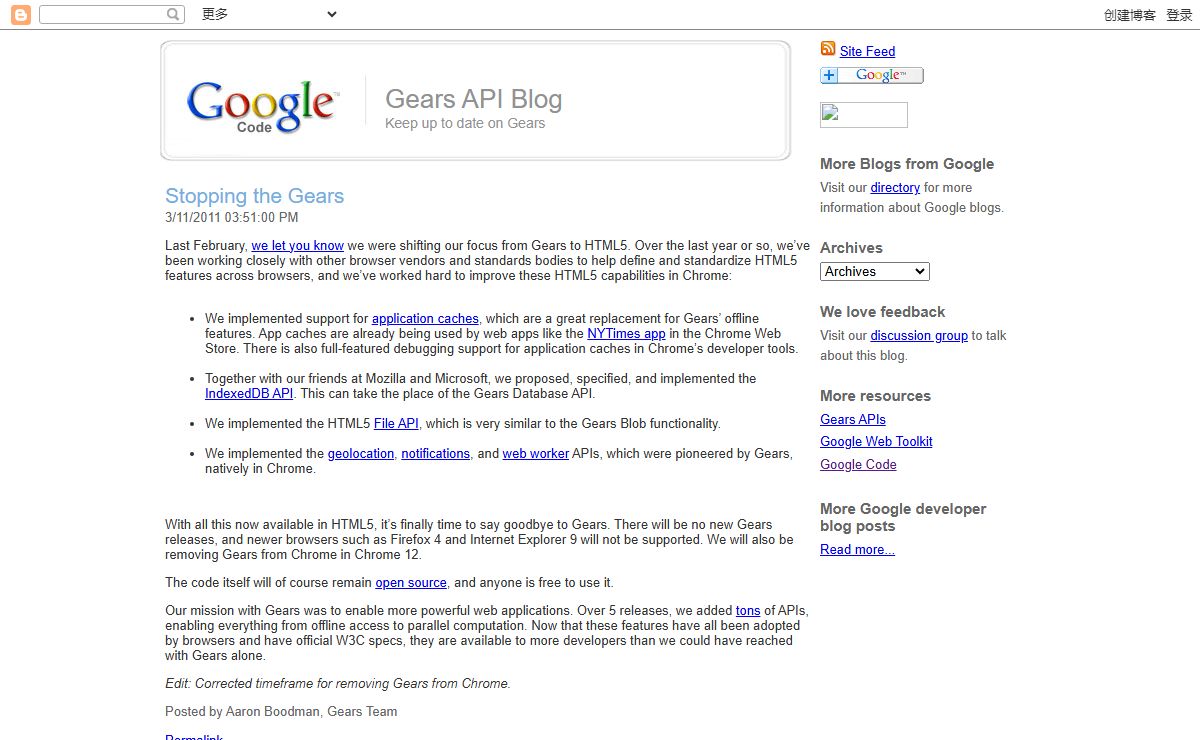Open the 更多 dropdown menu
This screenshot has width=1200, height=740.
(268, 14)
